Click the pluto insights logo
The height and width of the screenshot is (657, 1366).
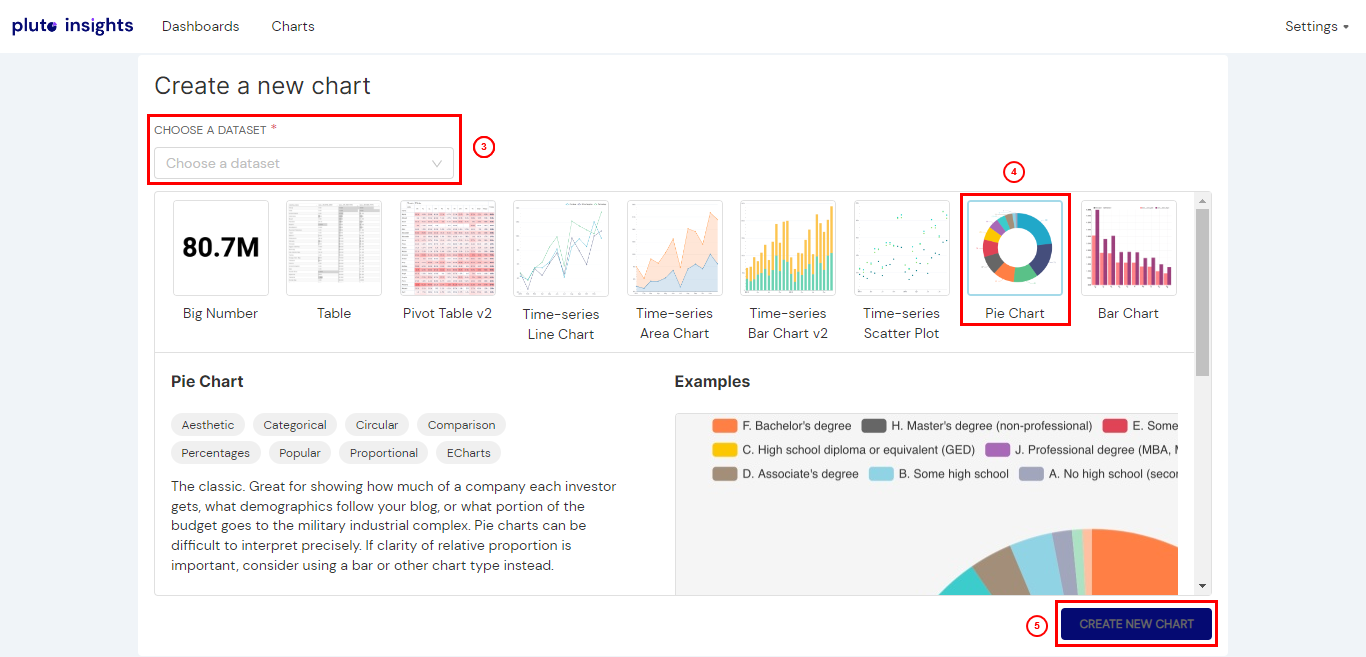pyautogui.click(x=72, y=26)
